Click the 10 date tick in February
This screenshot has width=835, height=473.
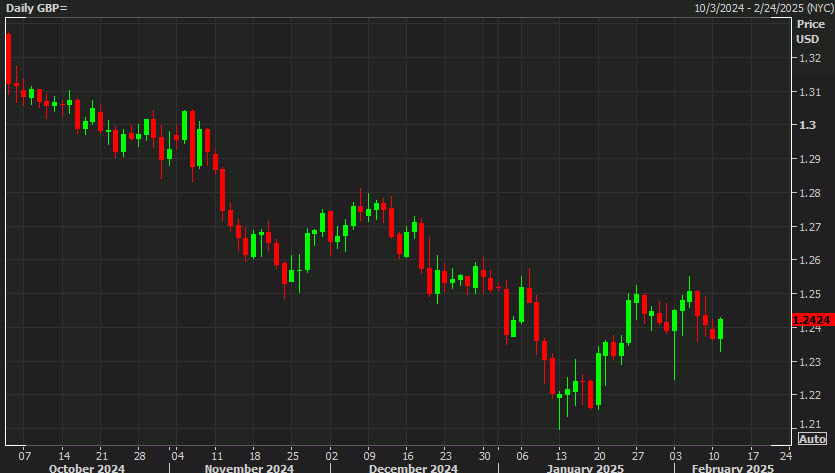pos(714,456)
